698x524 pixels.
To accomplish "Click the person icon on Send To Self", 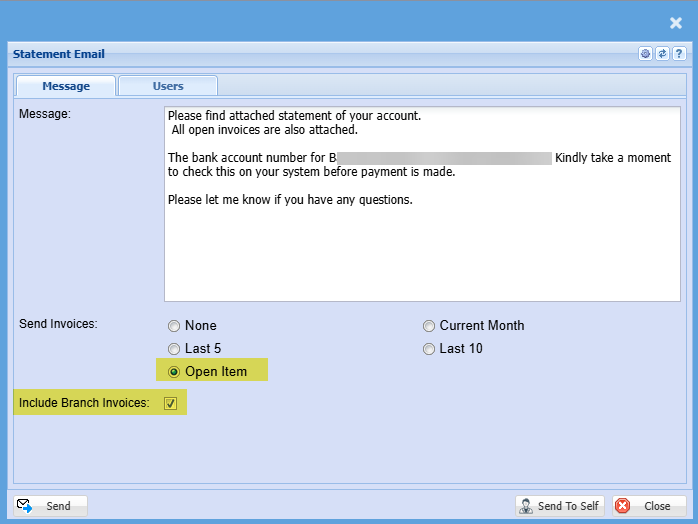I will click(x=526, y=505).
